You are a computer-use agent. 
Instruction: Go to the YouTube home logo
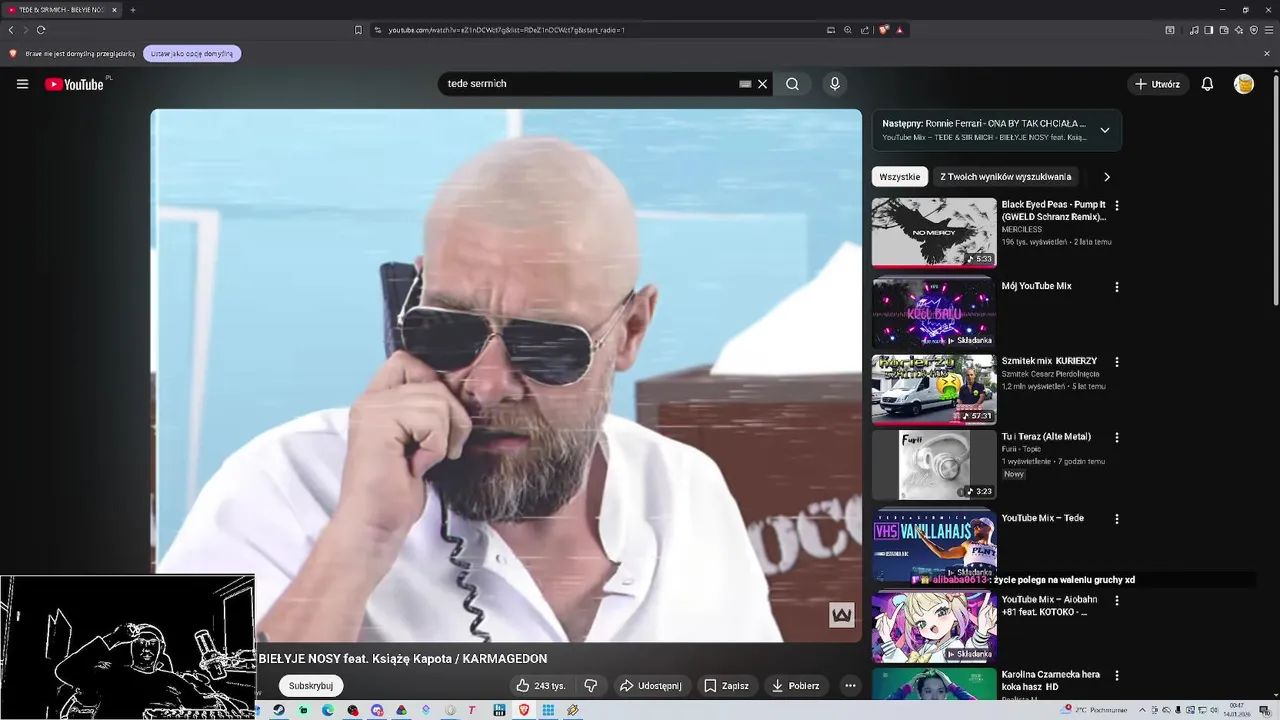point(74,84)
